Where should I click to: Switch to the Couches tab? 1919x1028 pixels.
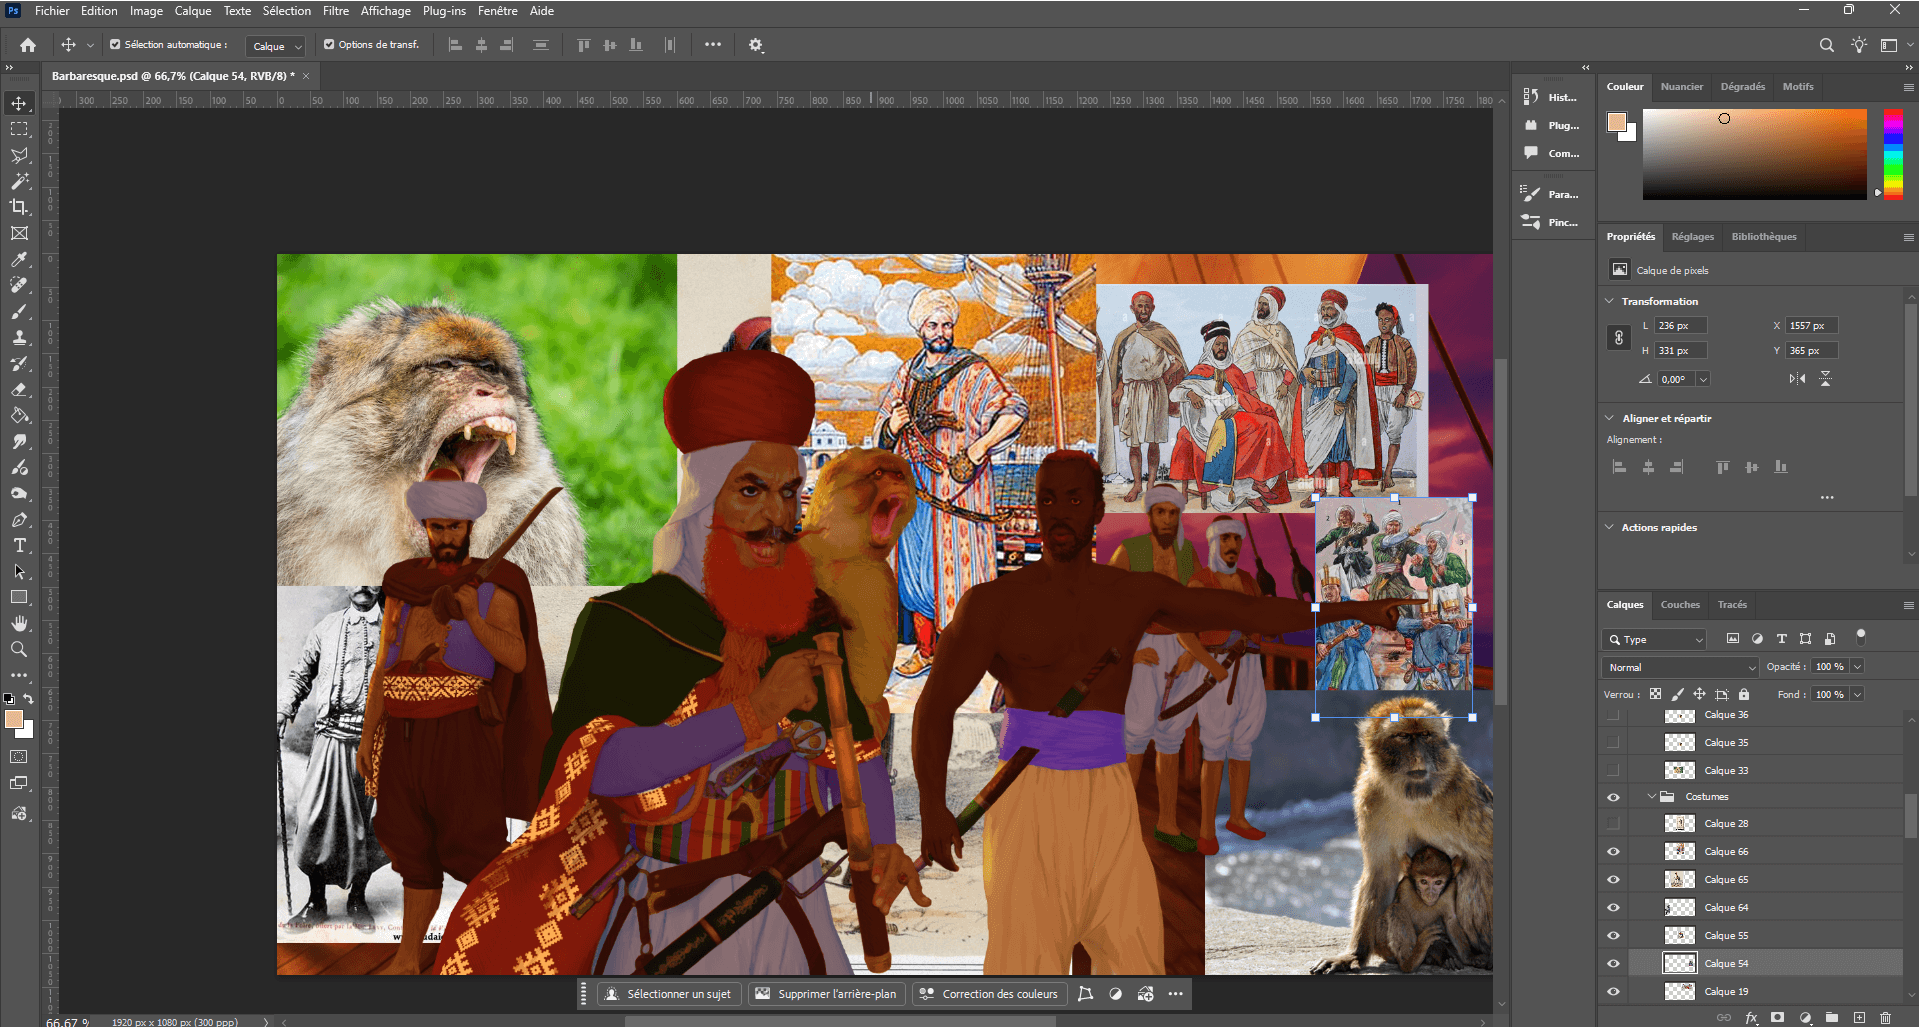(1679, 605)
